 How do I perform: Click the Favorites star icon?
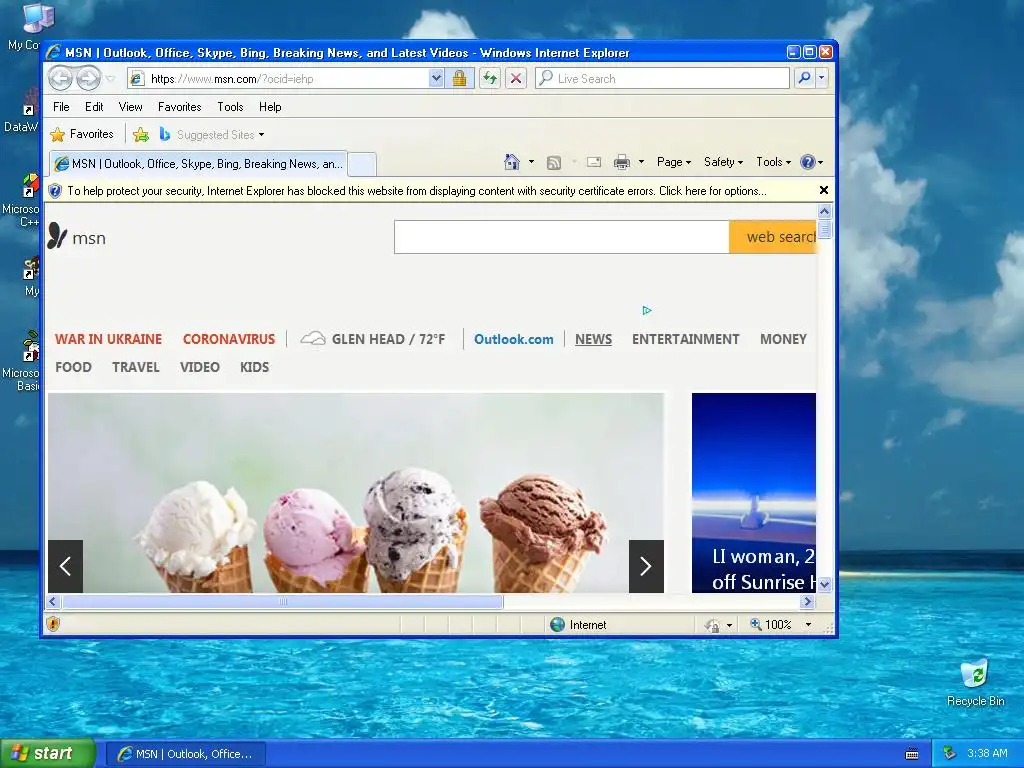[57, 135]
